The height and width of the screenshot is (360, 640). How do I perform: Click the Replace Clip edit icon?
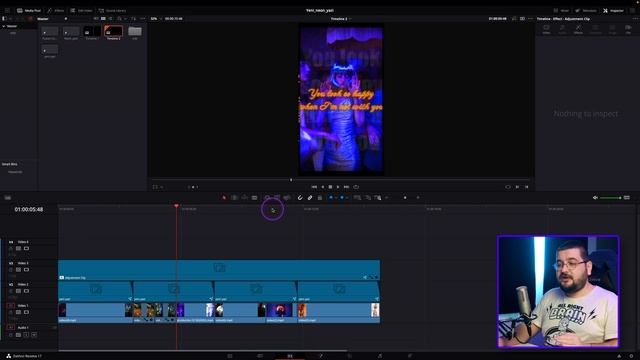tap(287, 198)
